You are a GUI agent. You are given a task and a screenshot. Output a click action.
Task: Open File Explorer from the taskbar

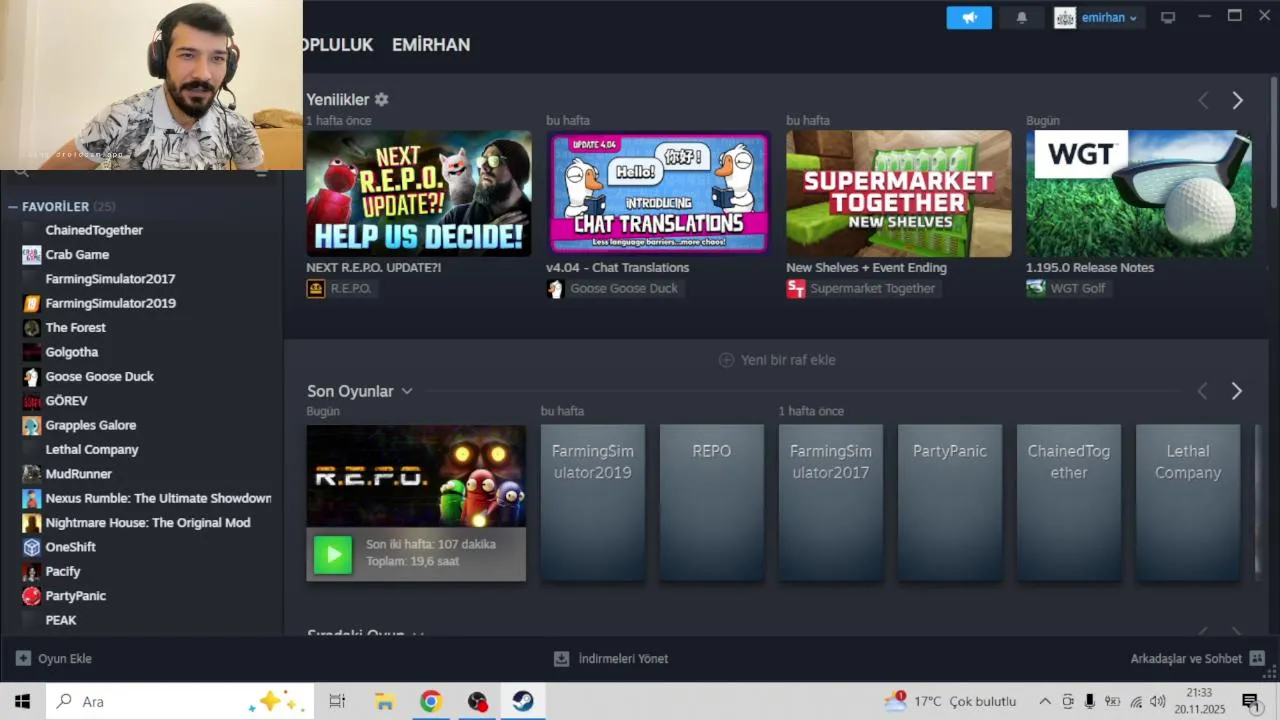click(x=384, y=701)
